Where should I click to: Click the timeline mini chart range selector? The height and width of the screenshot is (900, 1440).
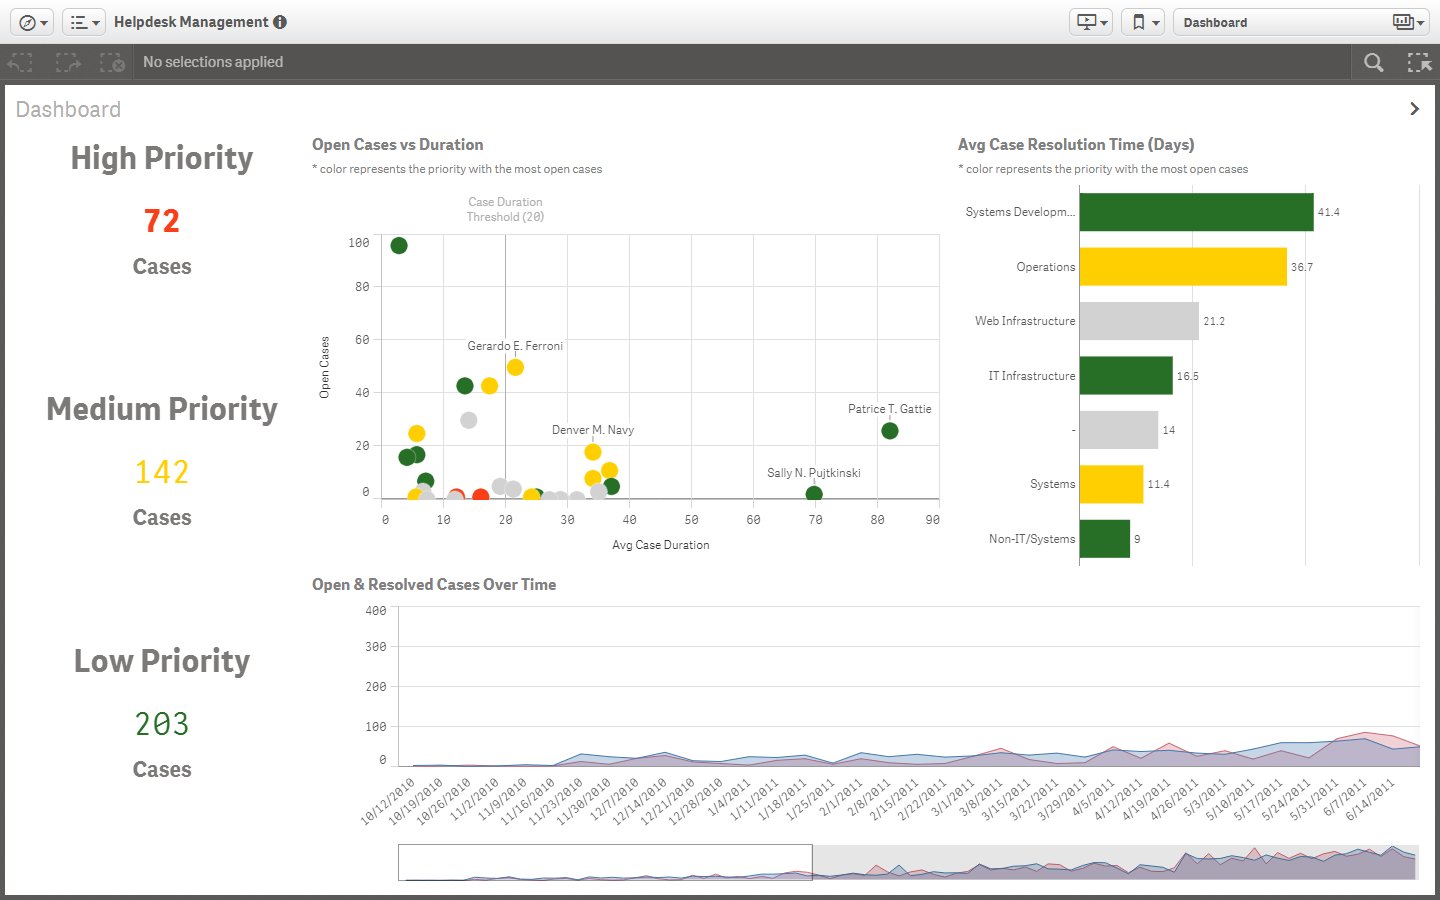click(x=605, y=862)
